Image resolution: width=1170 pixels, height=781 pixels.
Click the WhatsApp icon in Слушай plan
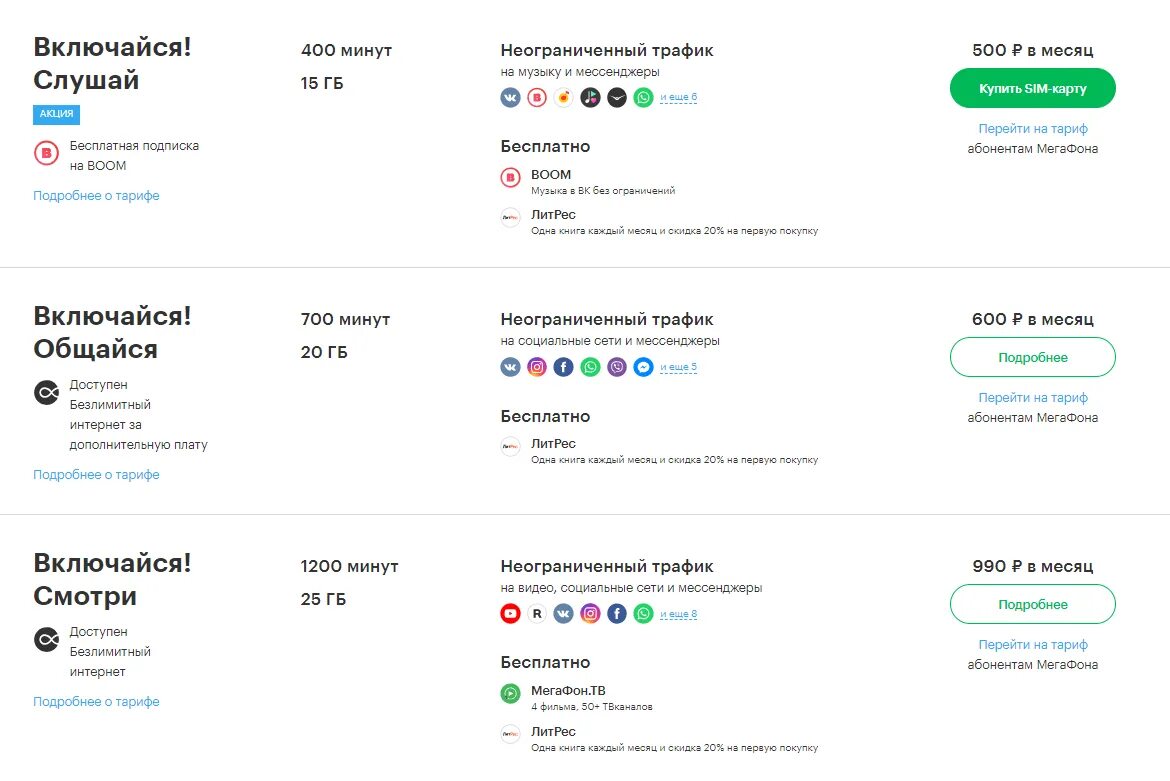(643, 97)
